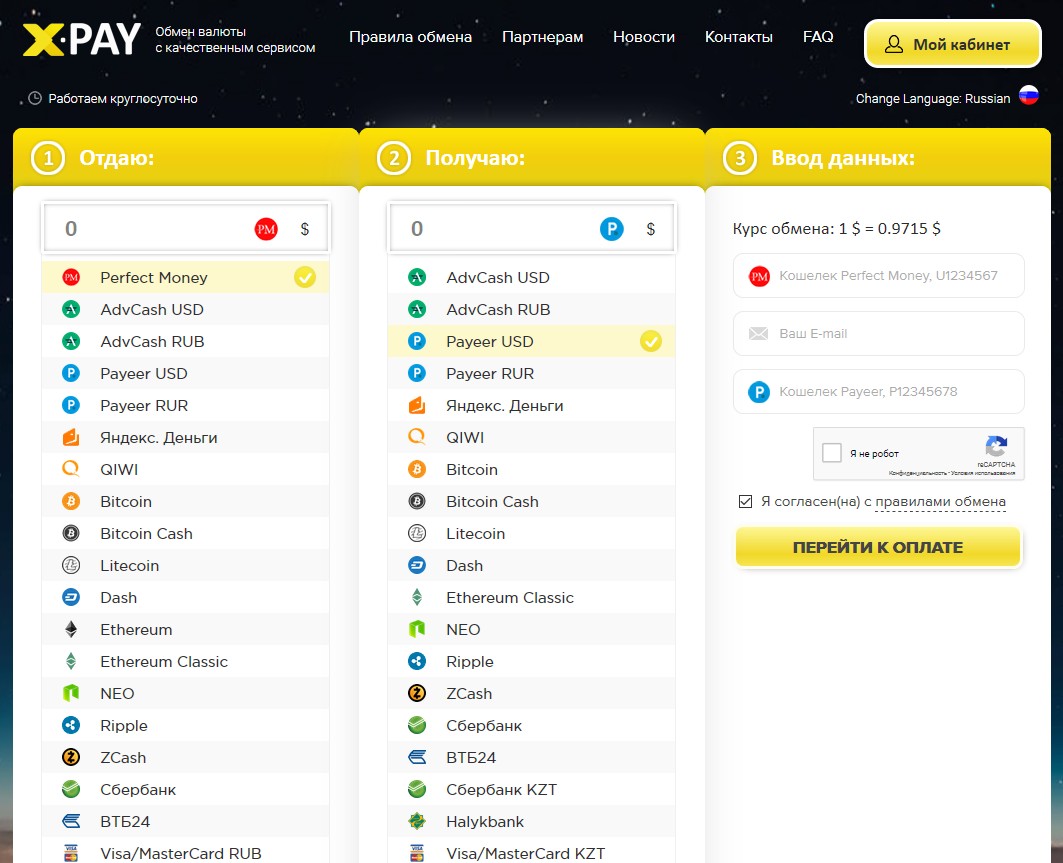Go to the FAQ page
This screenshot has width=1063, height=863.
(x=817, y=37)
